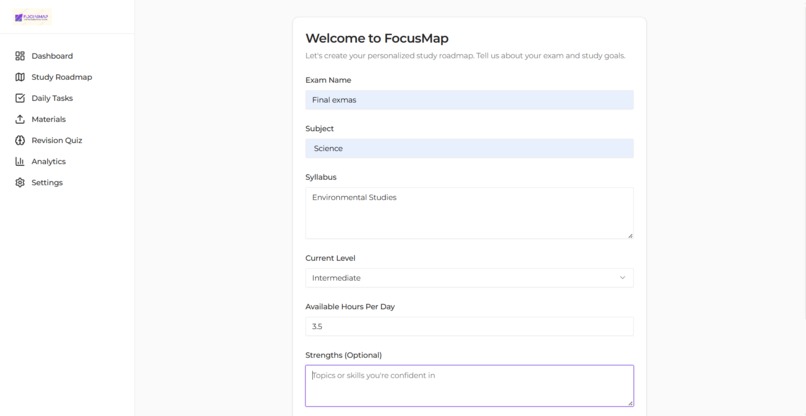Click the Revision Quiz brain icon

tap(20, 140)
